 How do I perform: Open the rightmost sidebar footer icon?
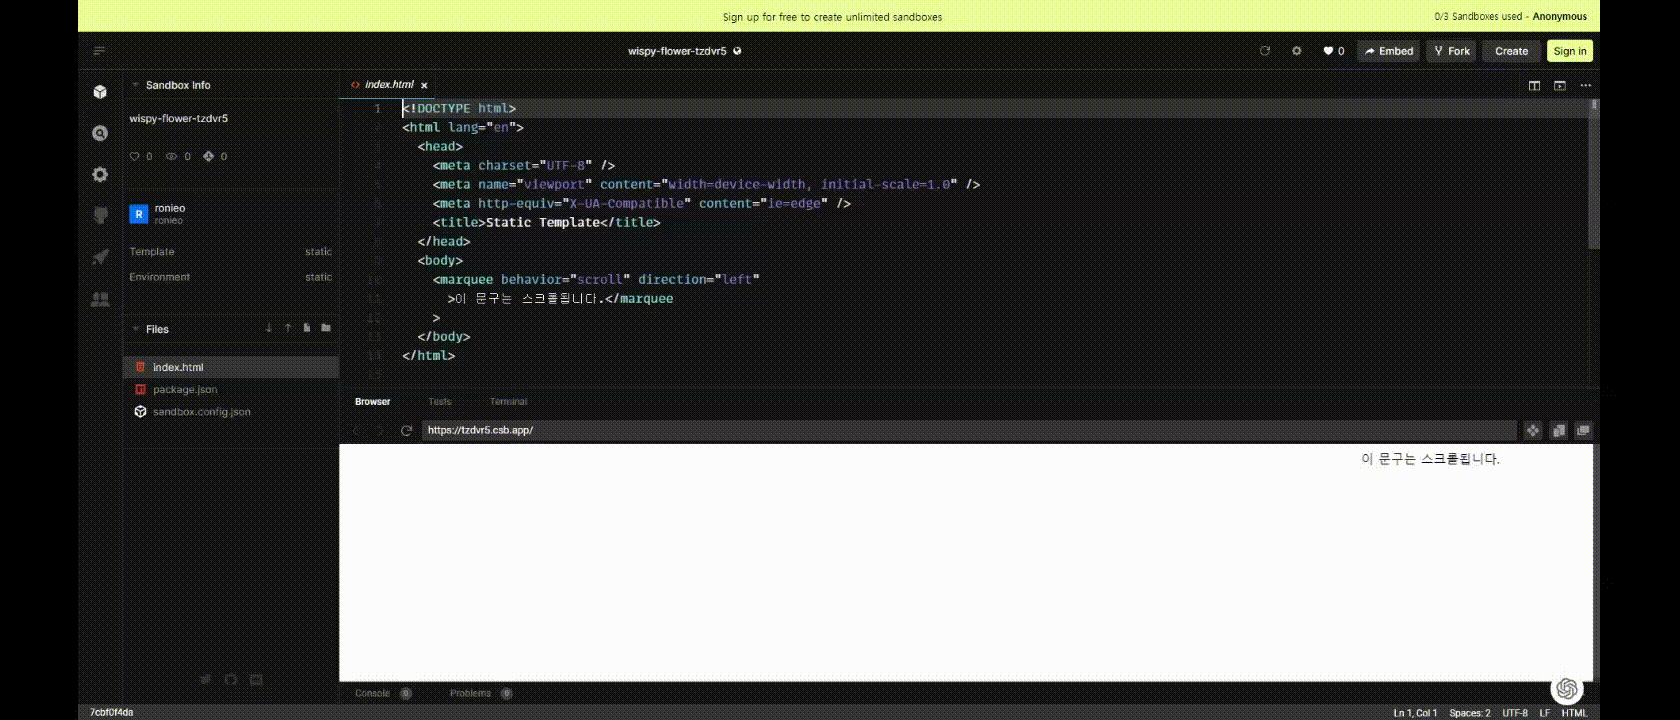[x=256, y=679]
